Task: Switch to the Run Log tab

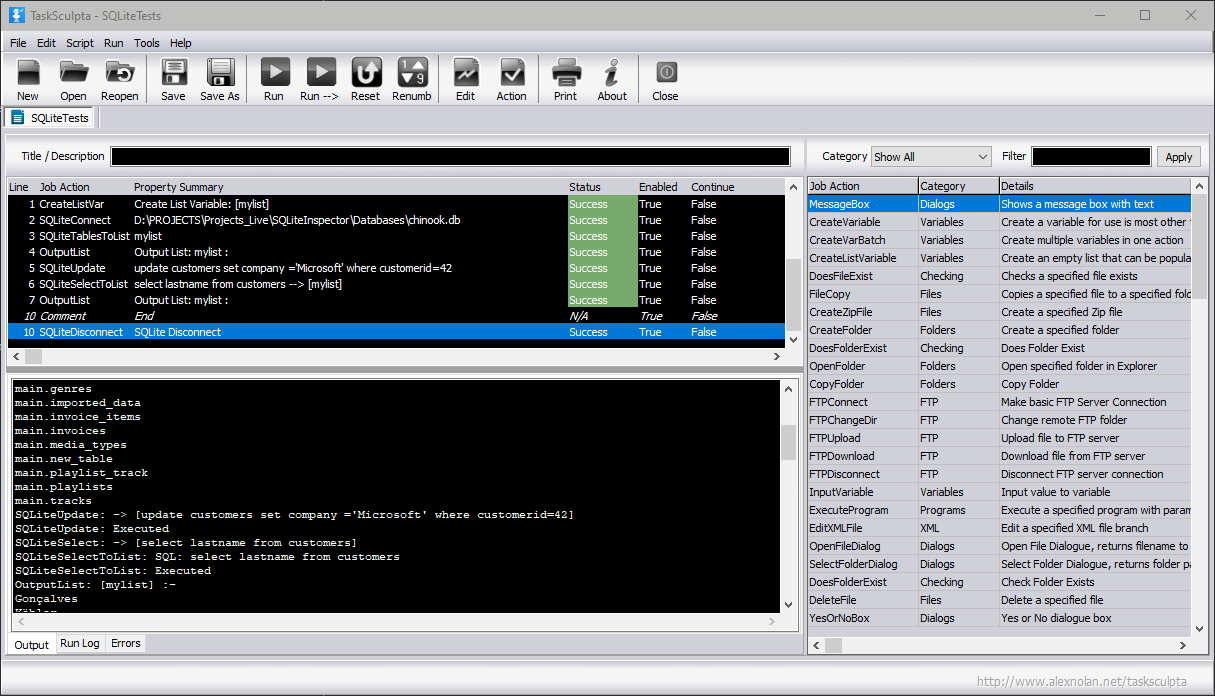Action: (x=80, y=643)
